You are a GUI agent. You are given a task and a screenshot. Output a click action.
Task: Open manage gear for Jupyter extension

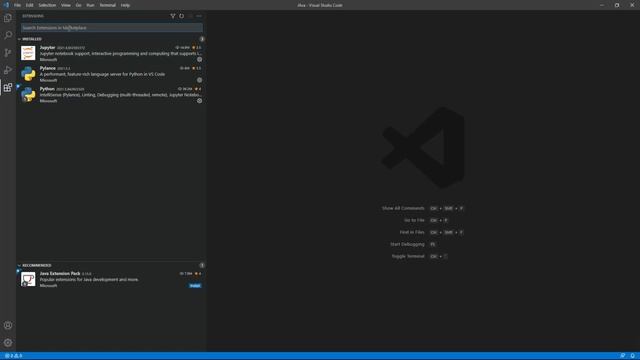click(x=200, y=60)
